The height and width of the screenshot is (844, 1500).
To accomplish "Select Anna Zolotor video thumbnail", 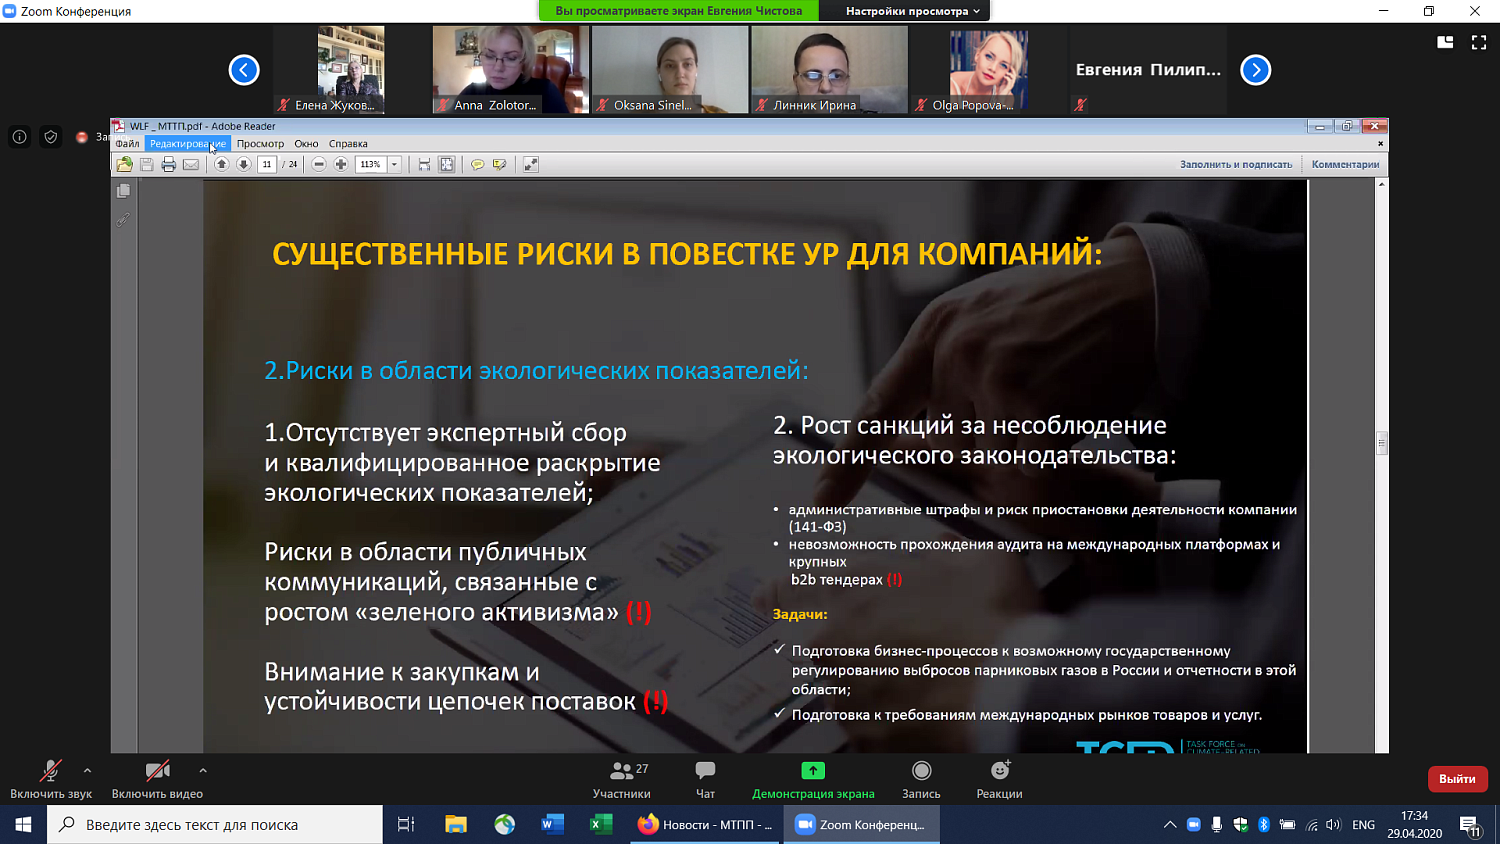I will pyautogui.click(x=510, y=70).
